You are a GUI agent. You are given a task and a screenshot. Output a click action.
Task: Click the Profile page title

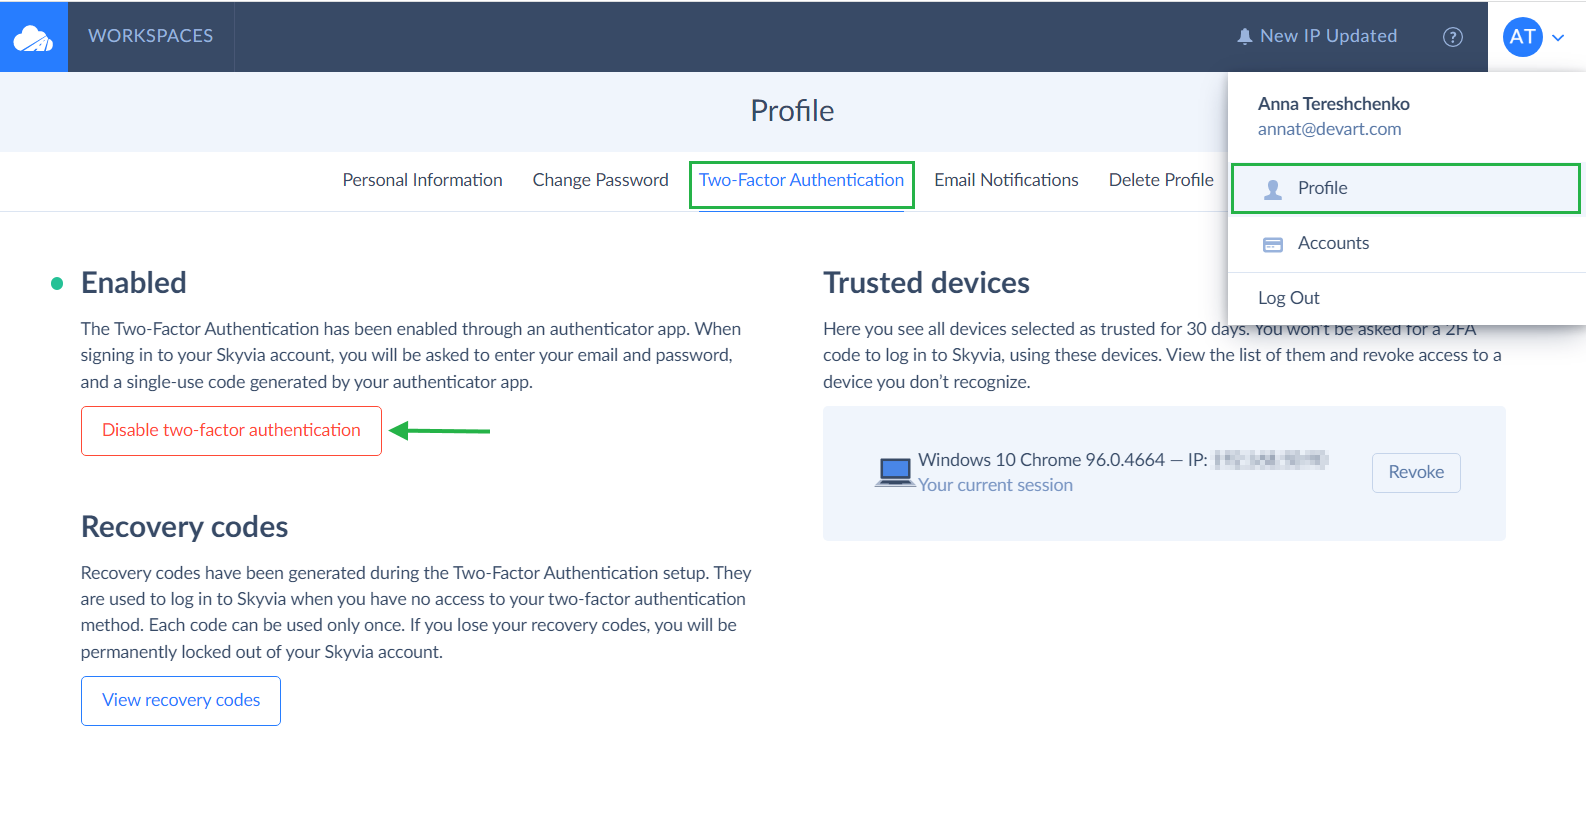(x=792, y=111)
